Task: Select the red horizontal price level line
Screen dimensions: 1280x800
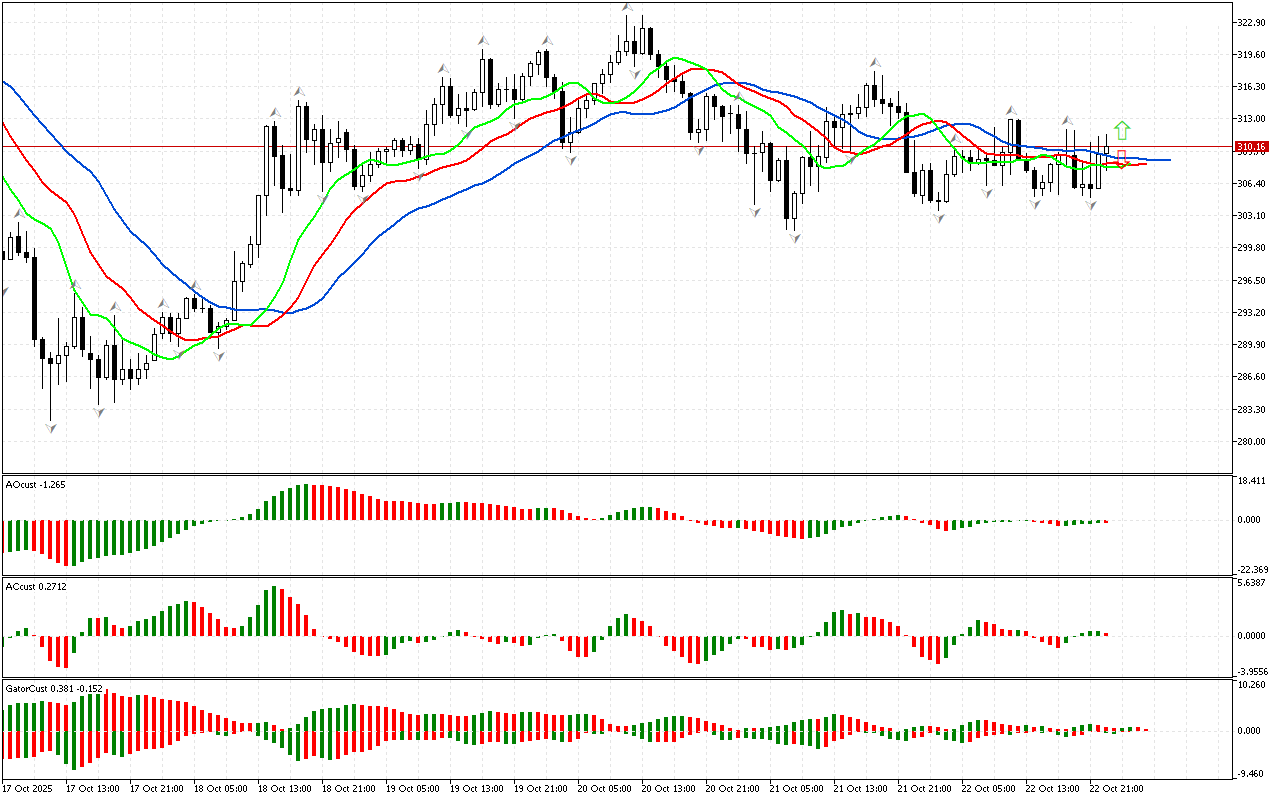Action: (x=600, y=146)
